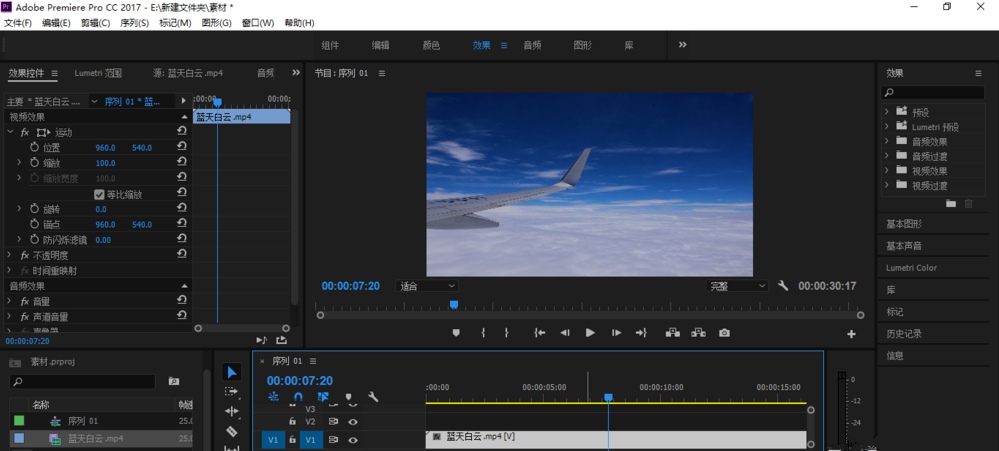Hide the V1 track with eye icon

[352, 439]
